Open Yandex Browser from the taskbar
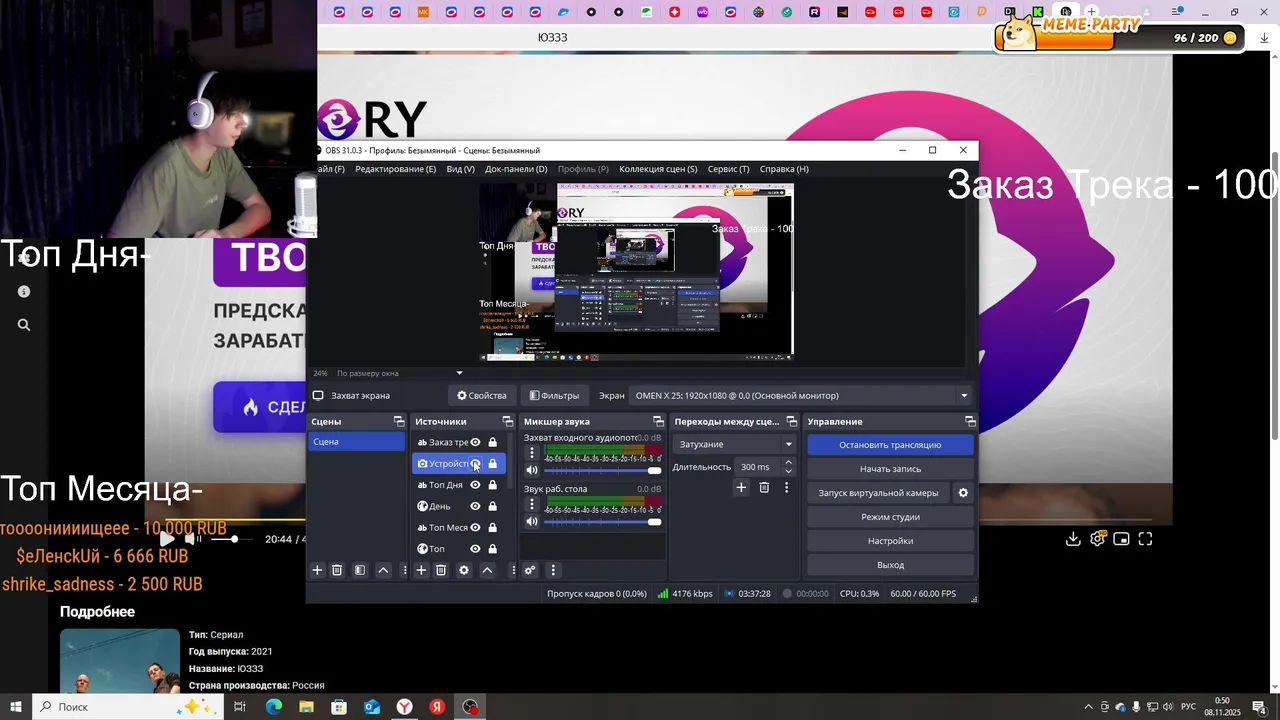Image resolution: width=1280 pixels, height=720 pixels. [x=404, y=707]
